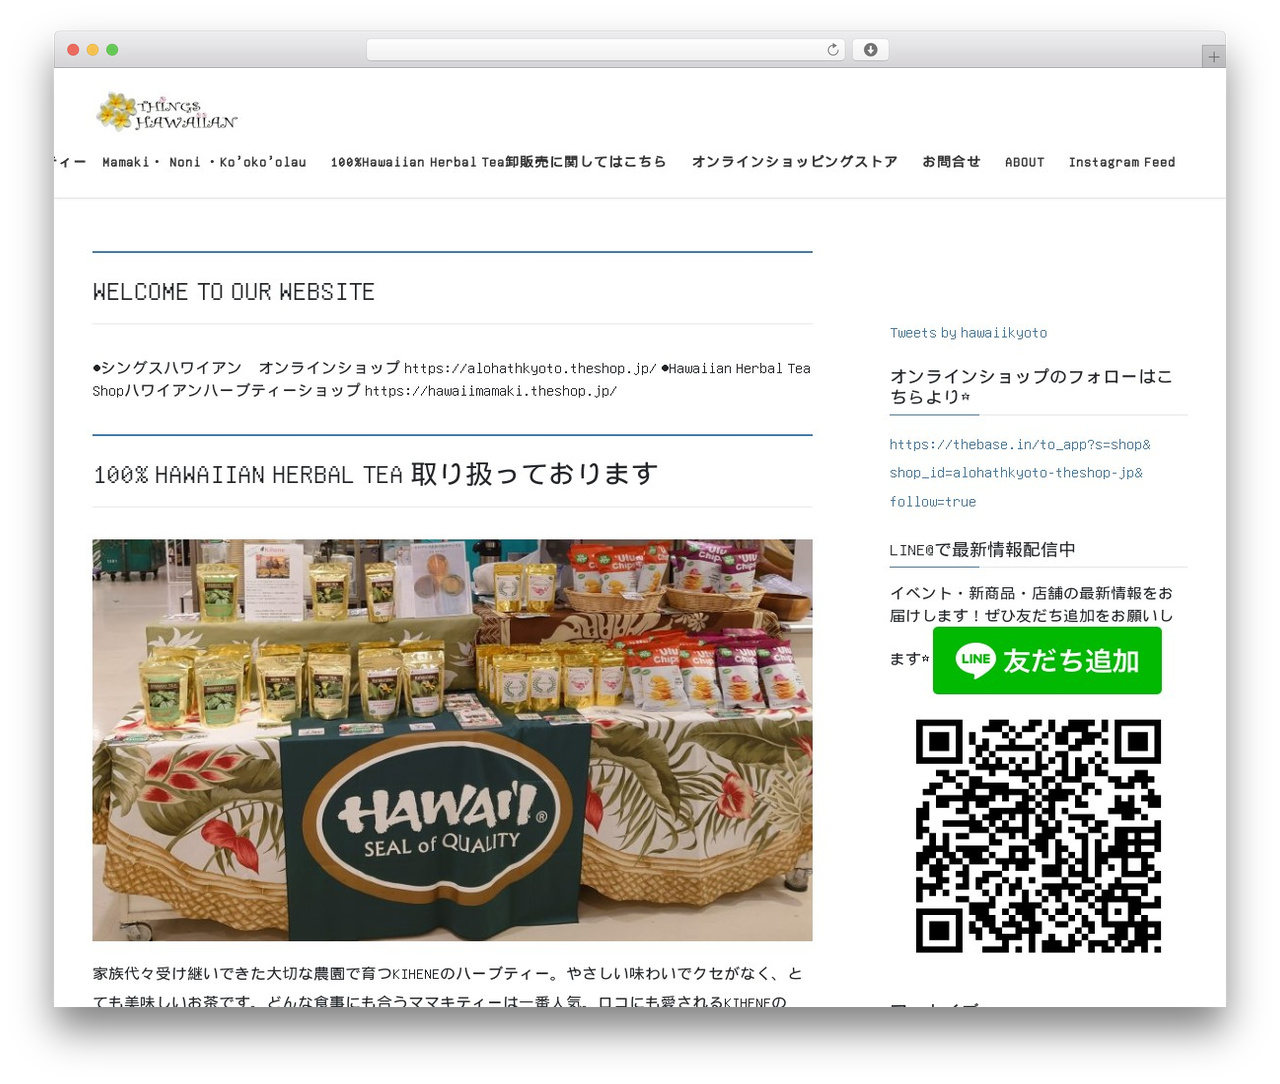Click the browser address bar

click(x=605, y=50)
